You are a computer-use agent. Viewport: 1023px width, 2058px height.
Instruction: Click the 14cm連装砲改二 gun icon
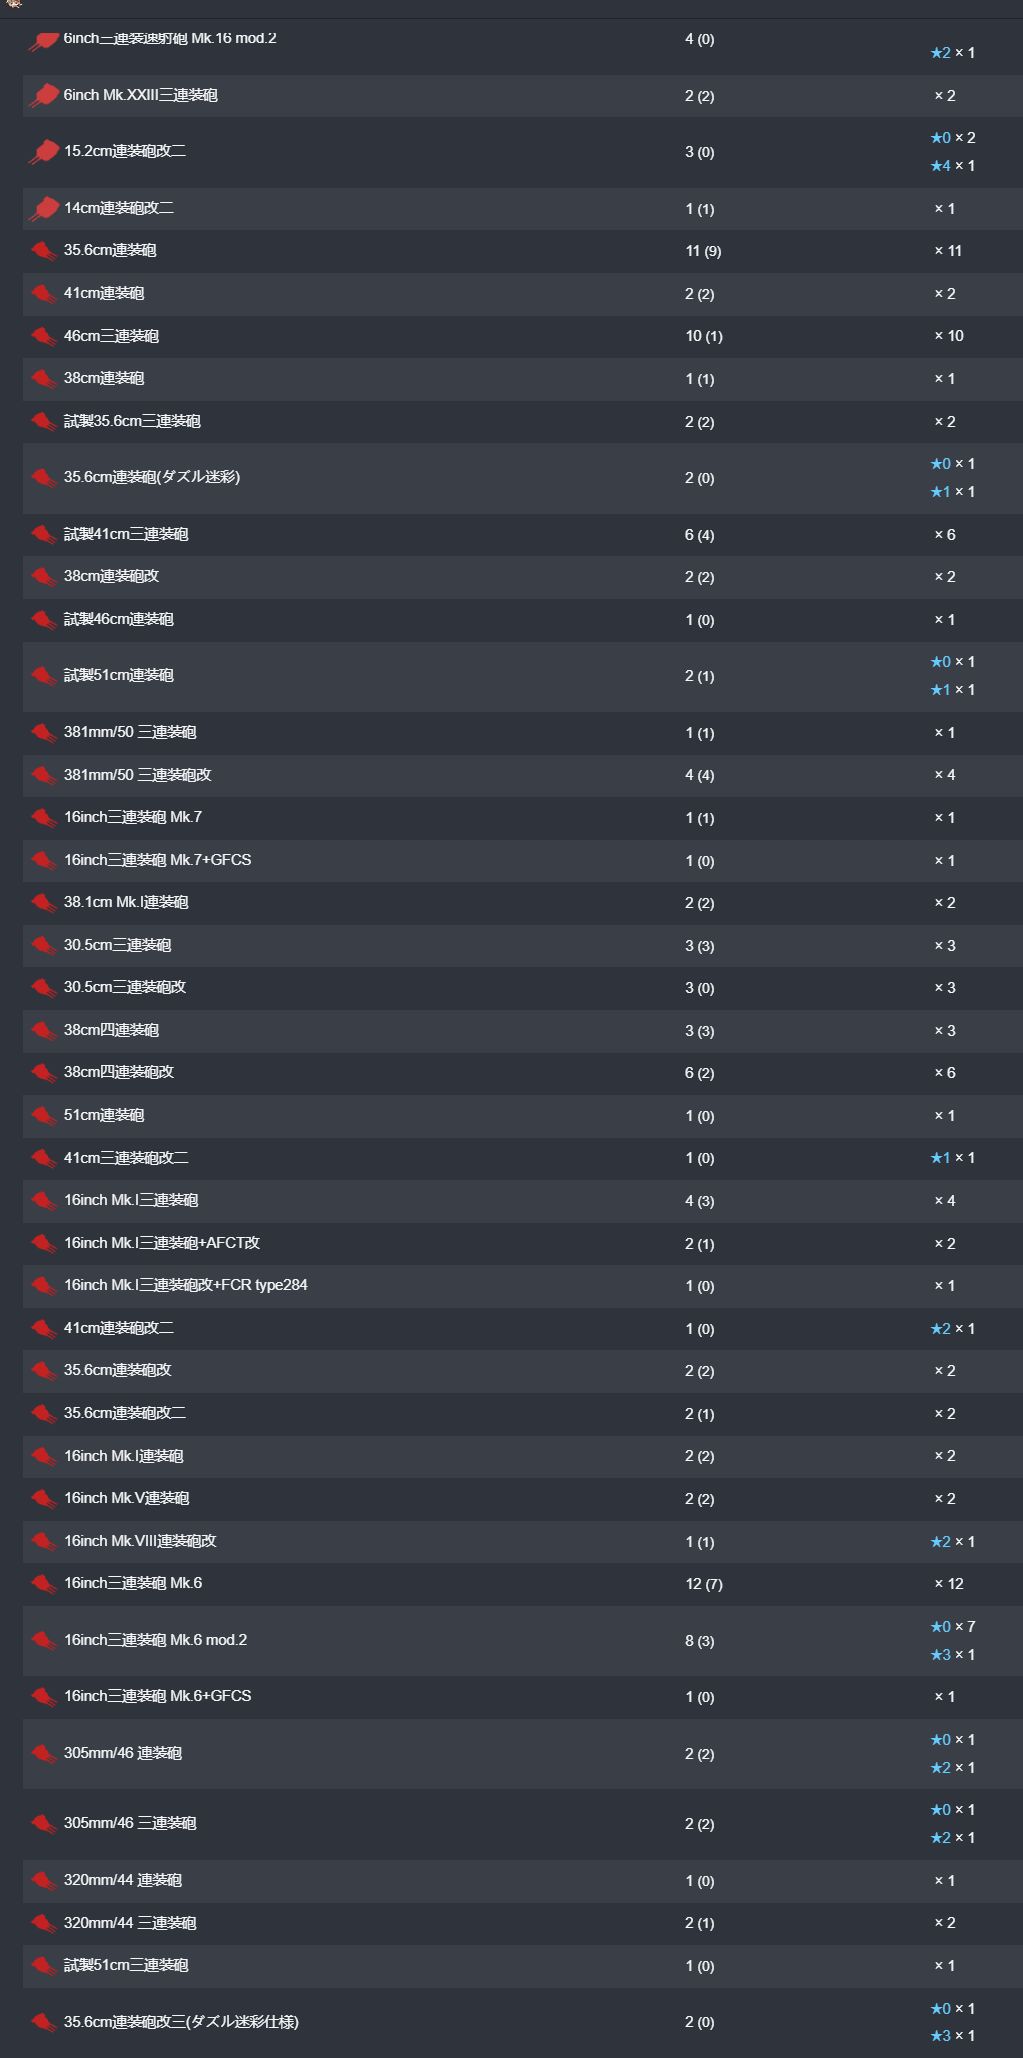click(44, 209)
